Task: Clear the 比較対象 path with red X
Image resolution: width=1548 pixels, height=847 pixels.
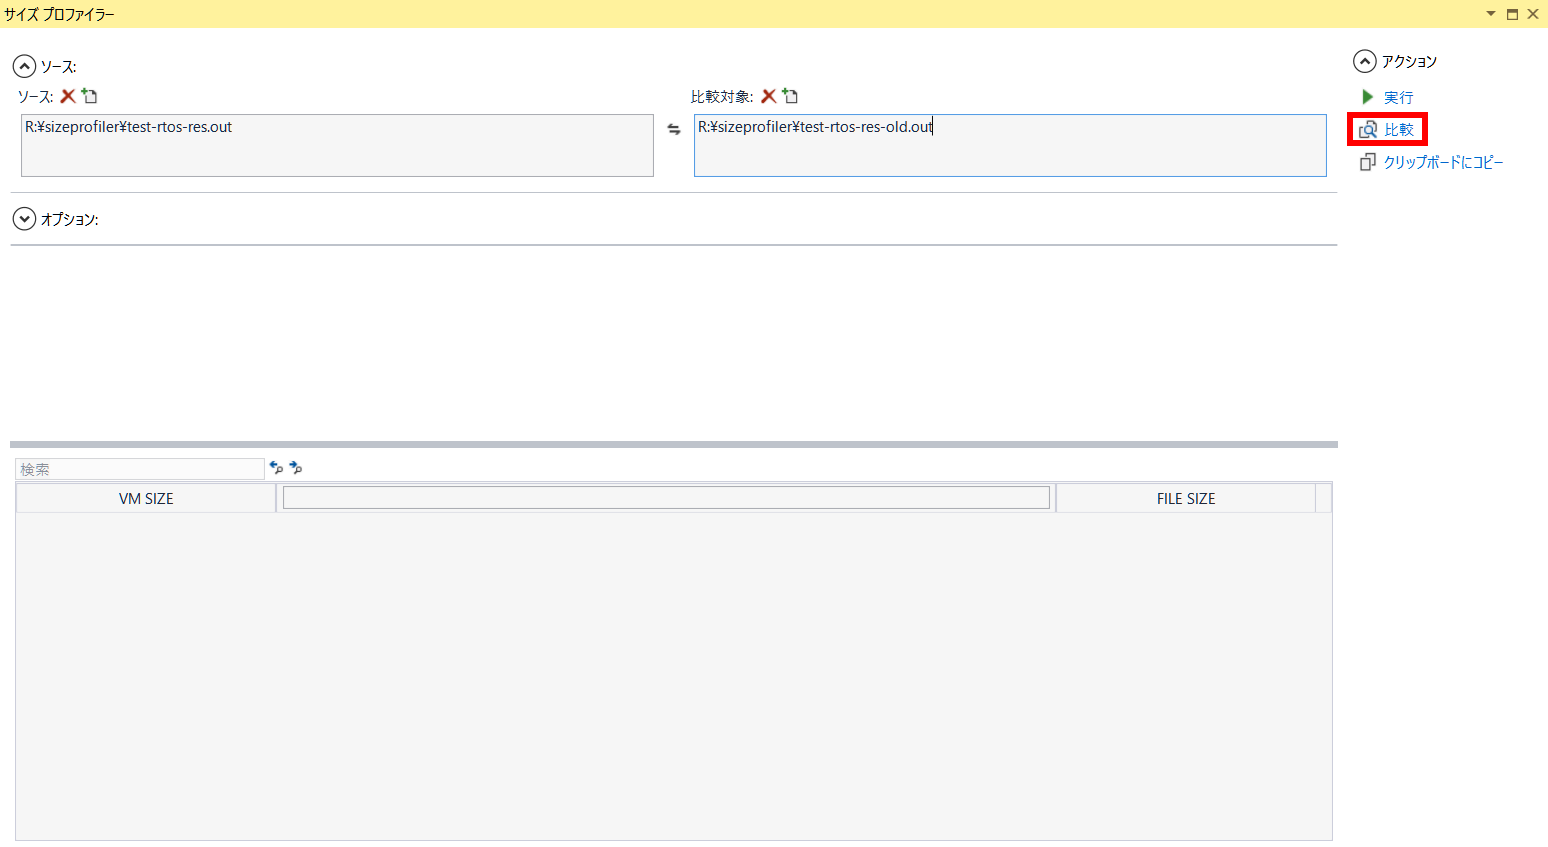Action: point(768,96)
